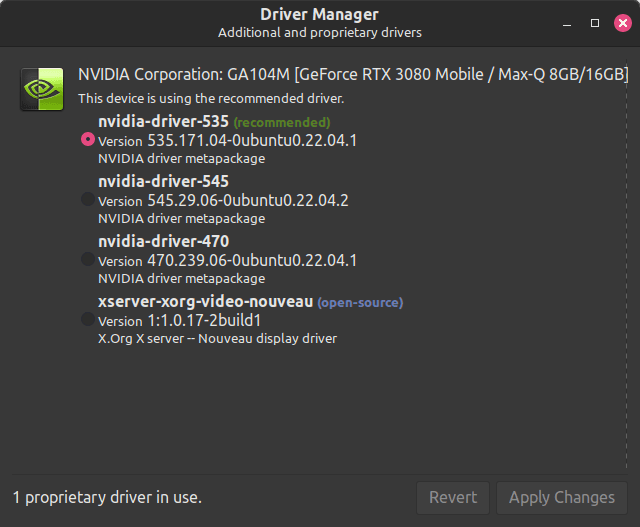Viewport: 640px width, 527px height.
Task: Click the blue (open-source) tag
Action: [360, 302]
